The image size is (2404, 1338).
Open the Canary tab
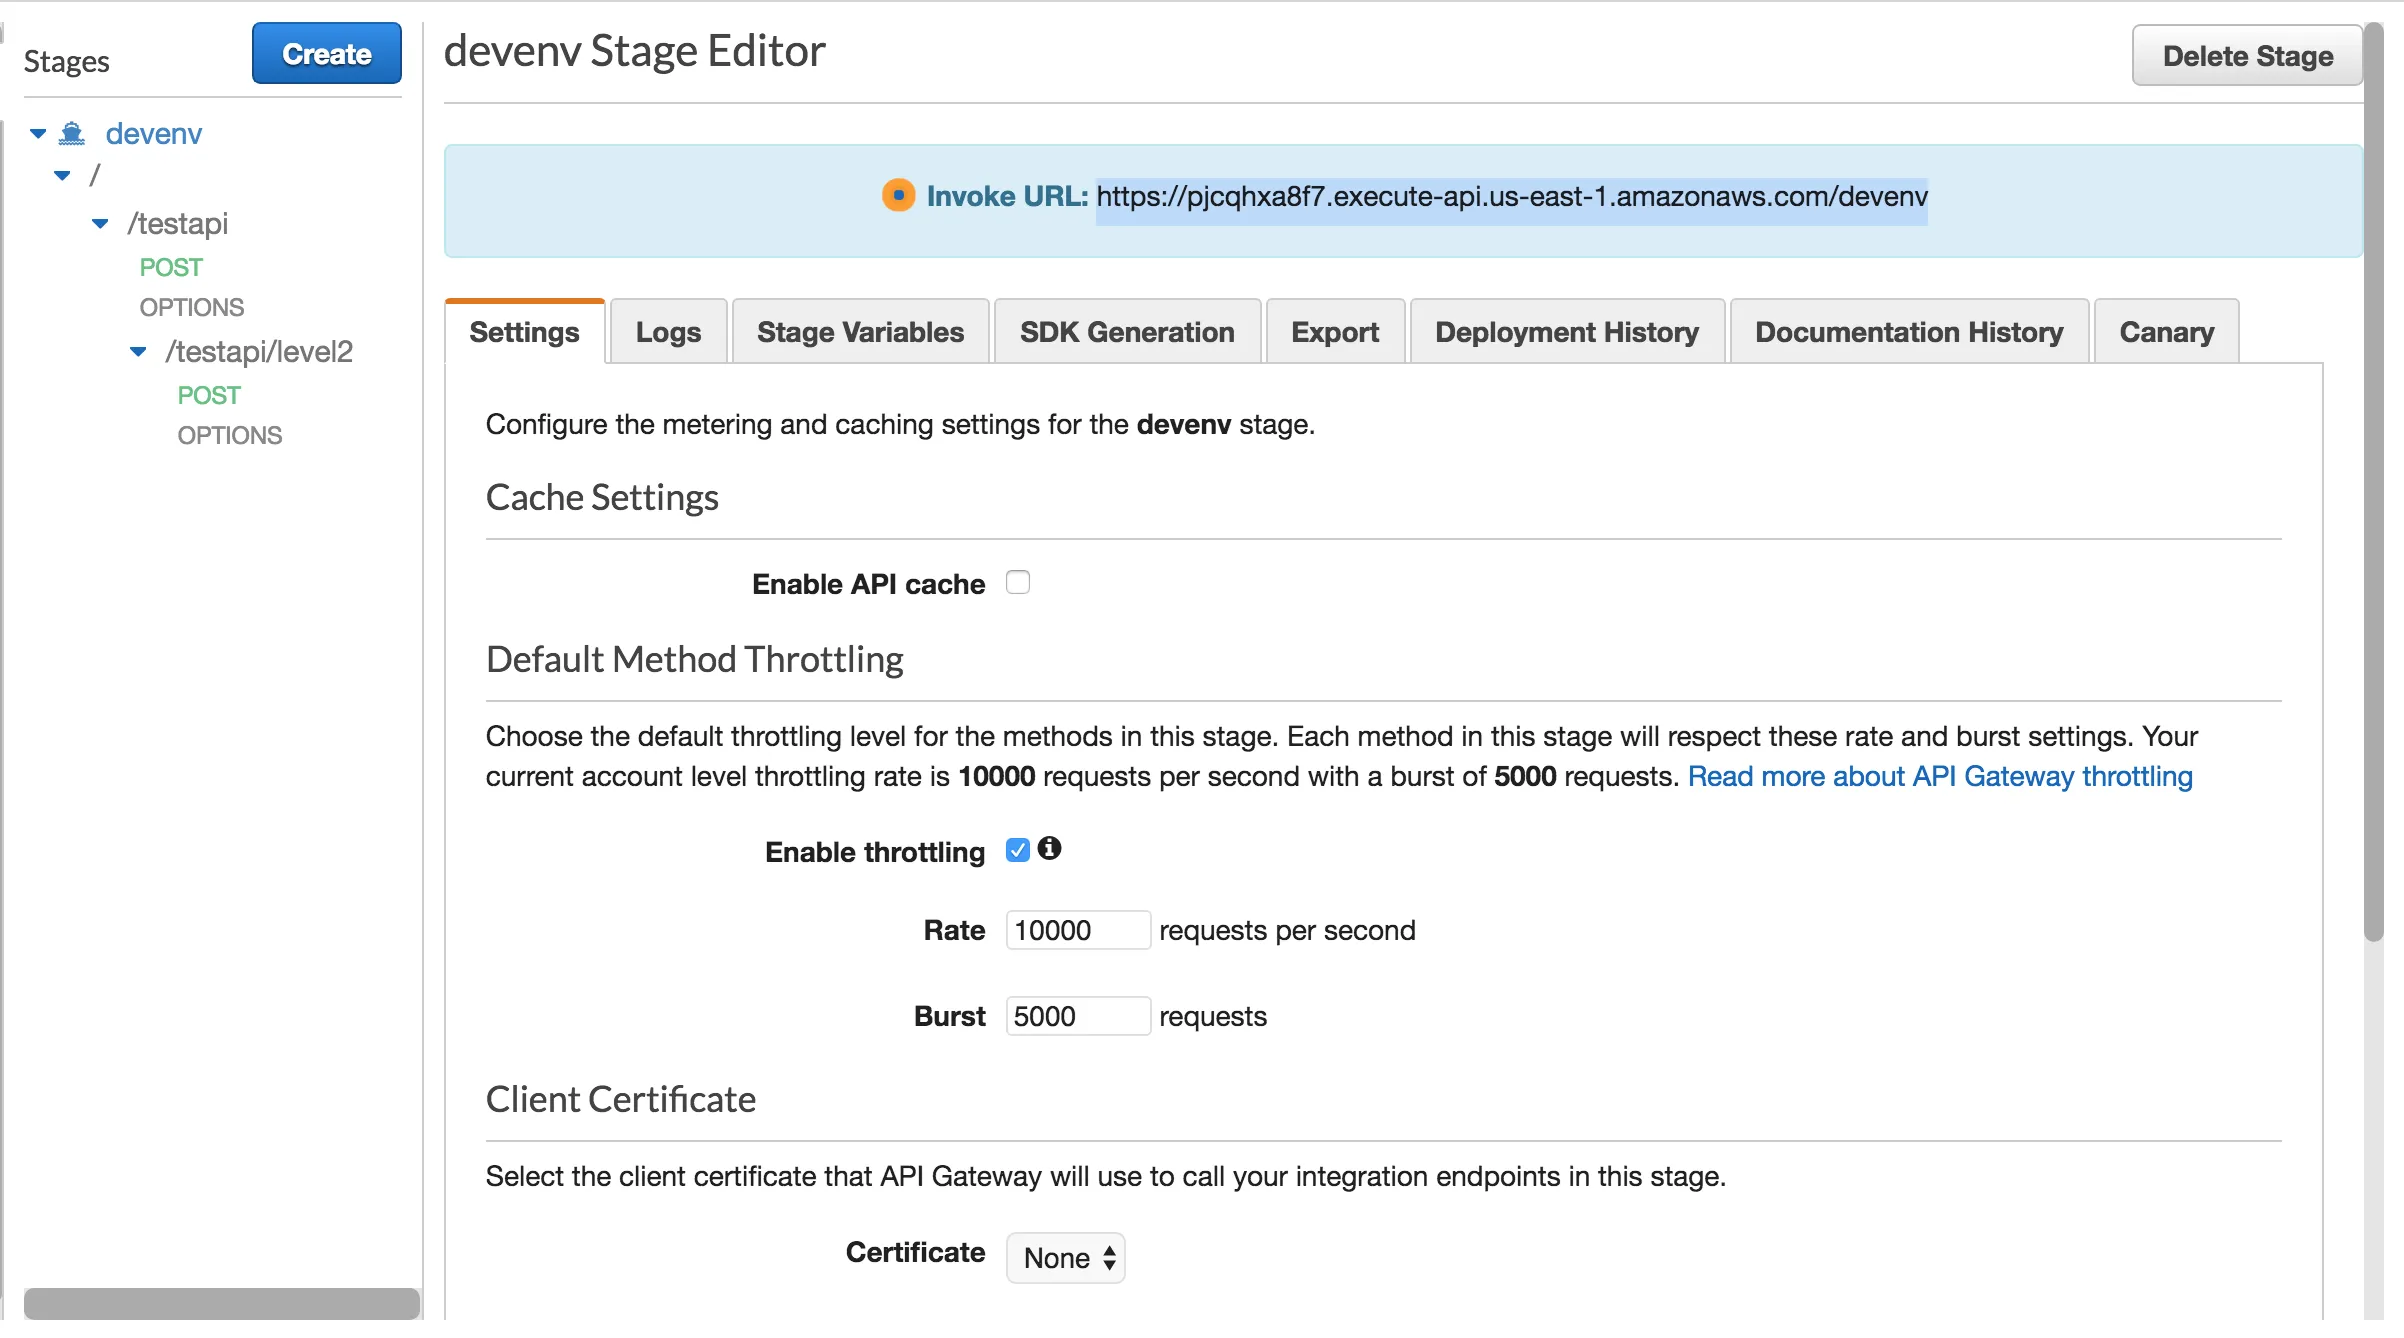pyautogui.click(x=2165, y=332)
